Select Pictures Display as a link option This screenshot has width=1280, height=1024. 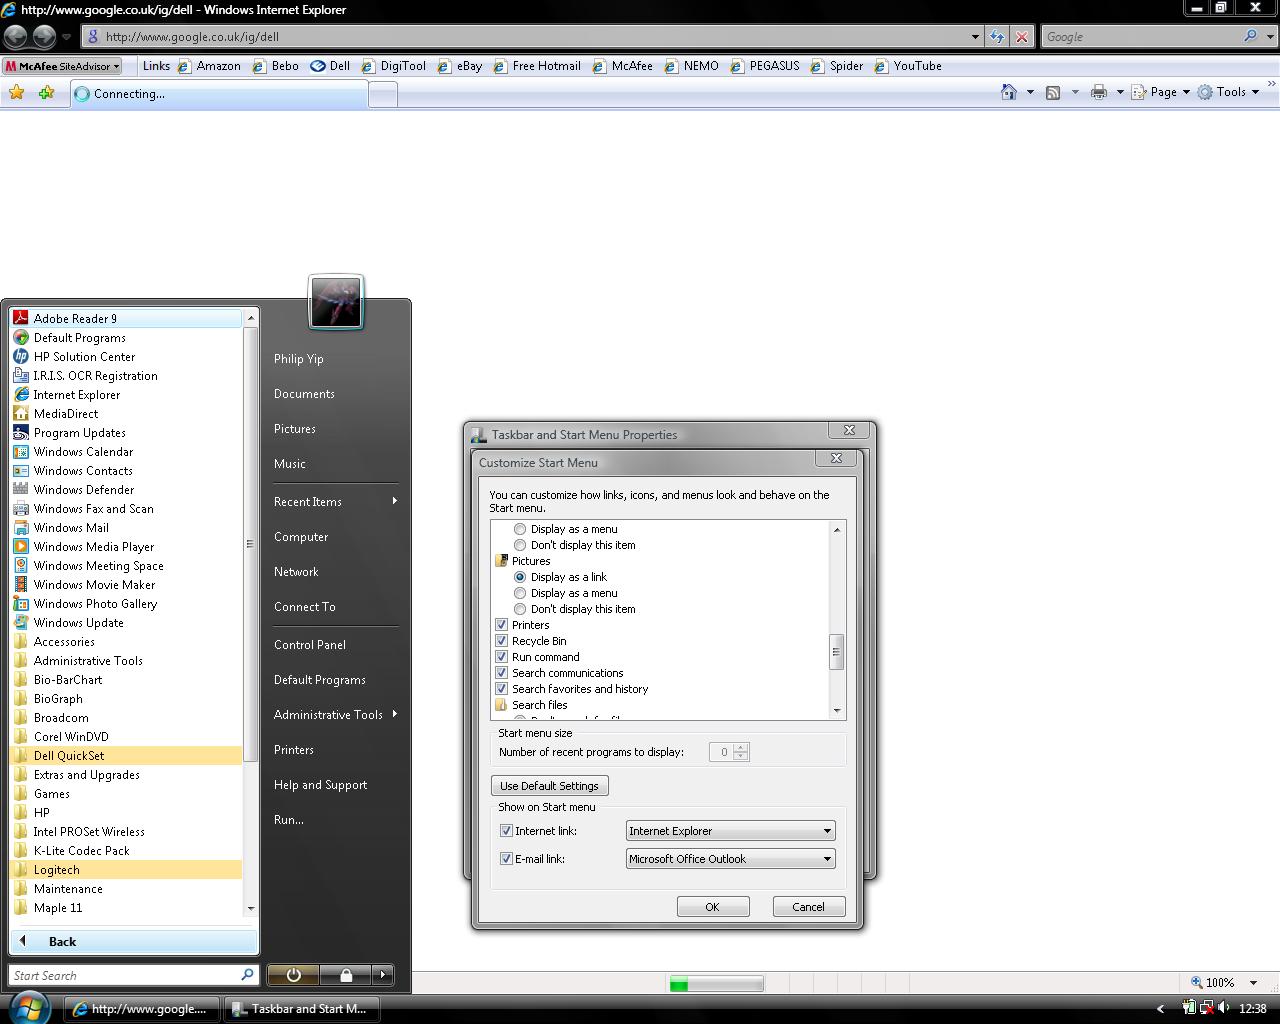coord(520,577)
